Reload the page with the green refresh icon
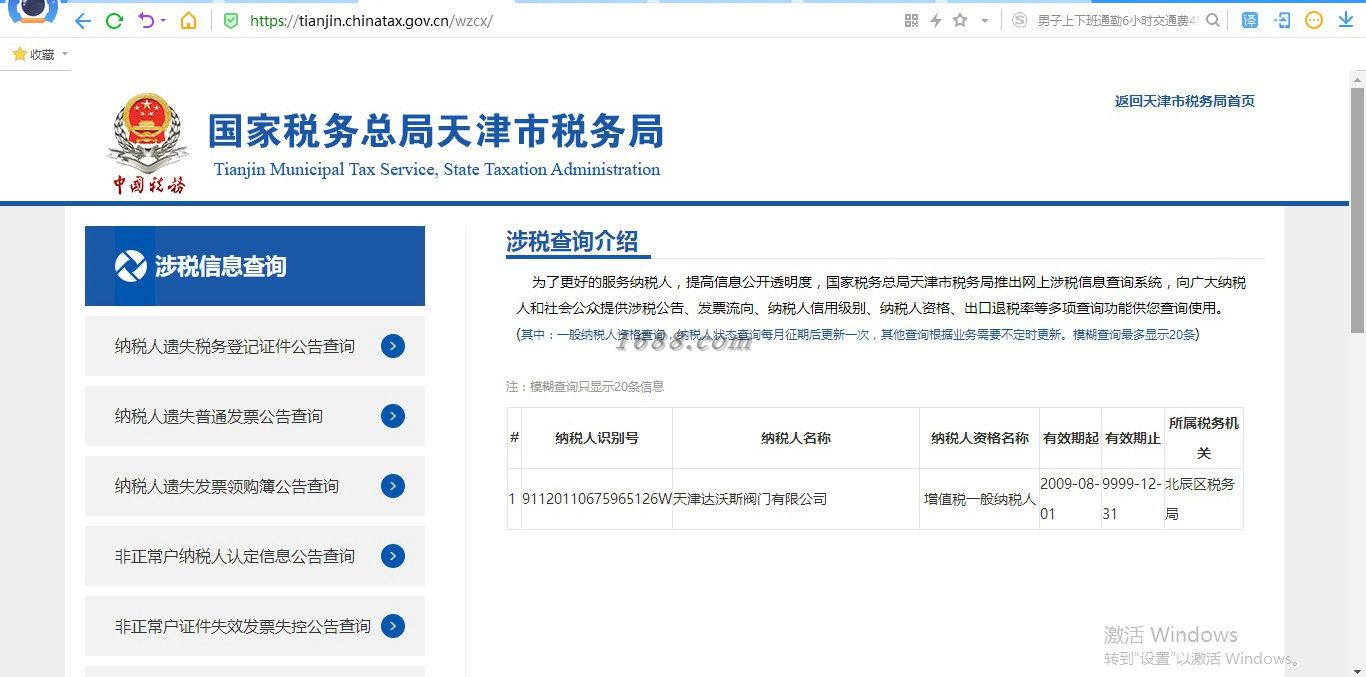1366x677 pixels. pyautogui.click(x=114, y=21)
